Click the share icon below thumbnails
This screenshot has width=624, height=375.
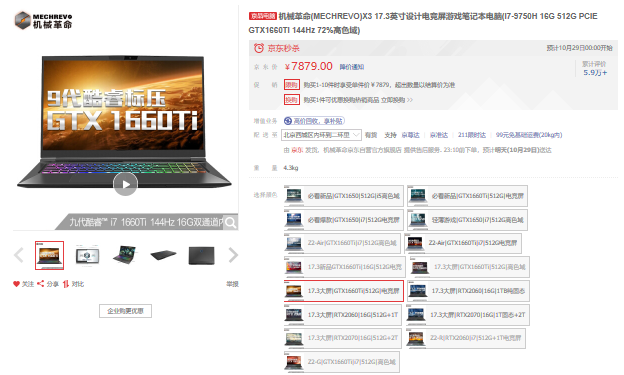pos(40,284)
